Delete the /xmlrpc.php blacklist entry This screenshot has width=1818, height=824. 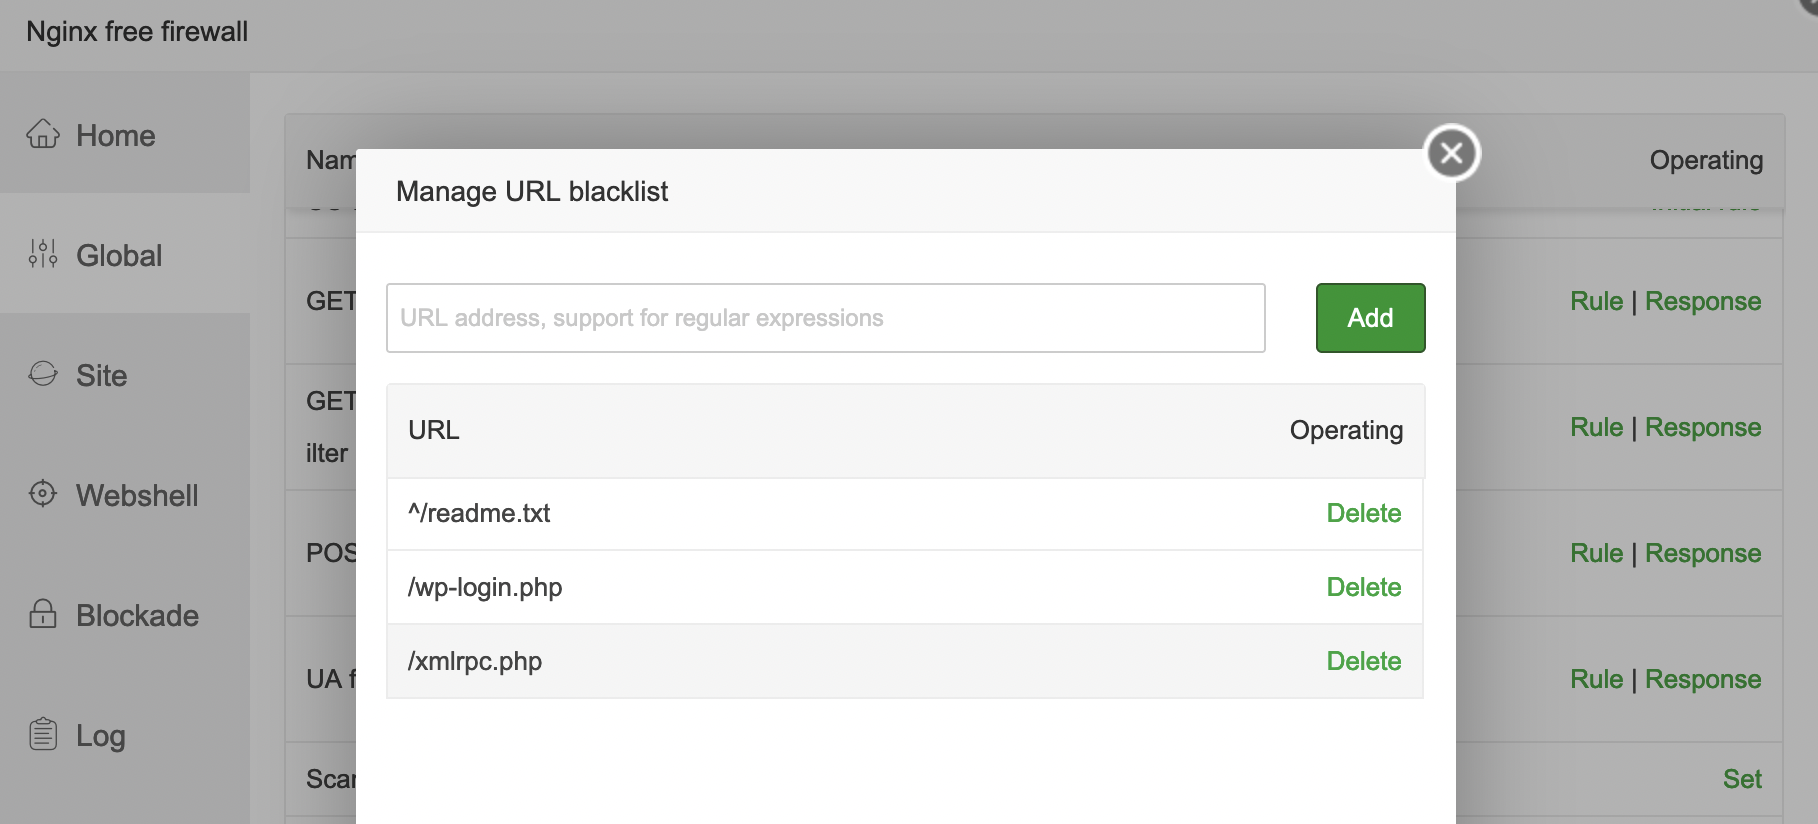coord(1363,661)
